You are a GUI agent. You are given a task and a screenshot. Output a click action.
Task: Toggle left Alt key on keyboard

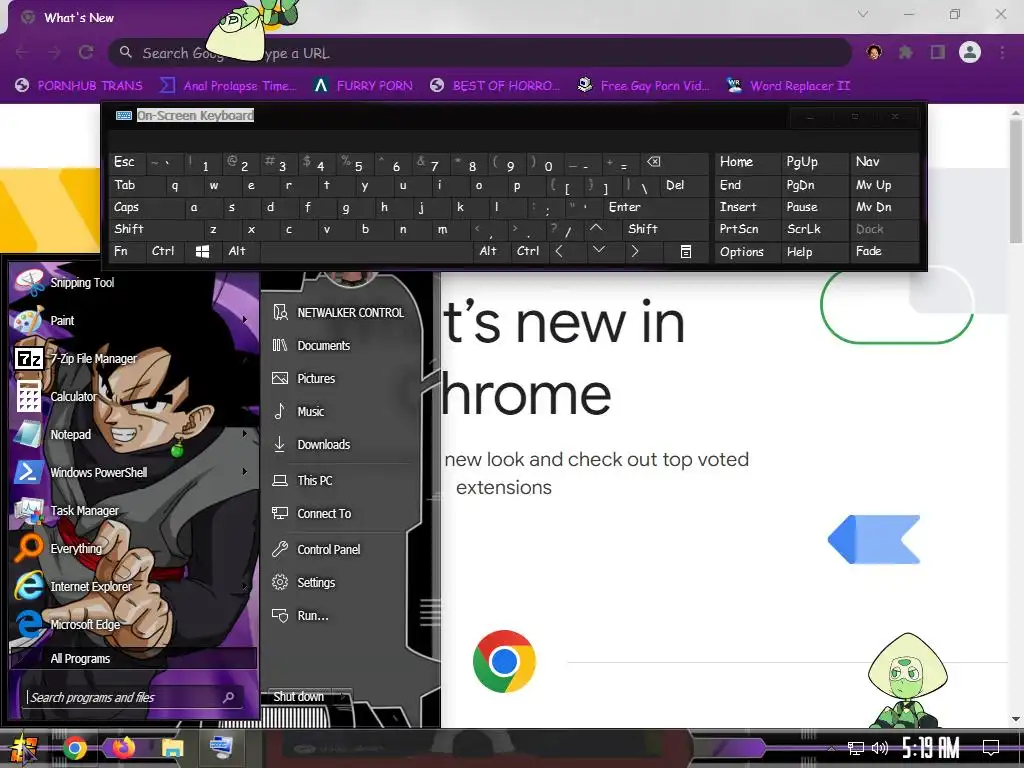pos(240,251)
